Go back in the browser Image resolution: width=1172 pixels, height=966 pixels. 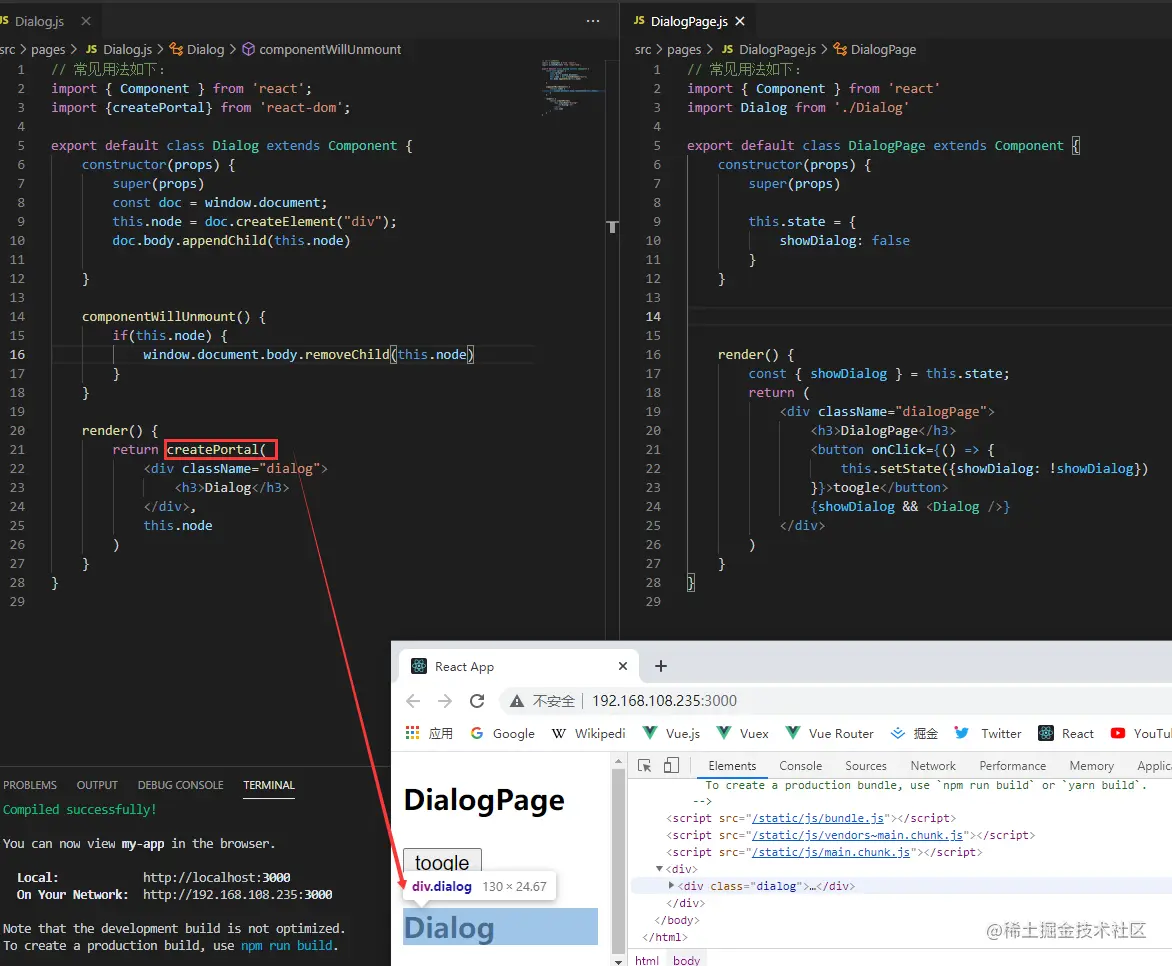[x=413, y=701]
